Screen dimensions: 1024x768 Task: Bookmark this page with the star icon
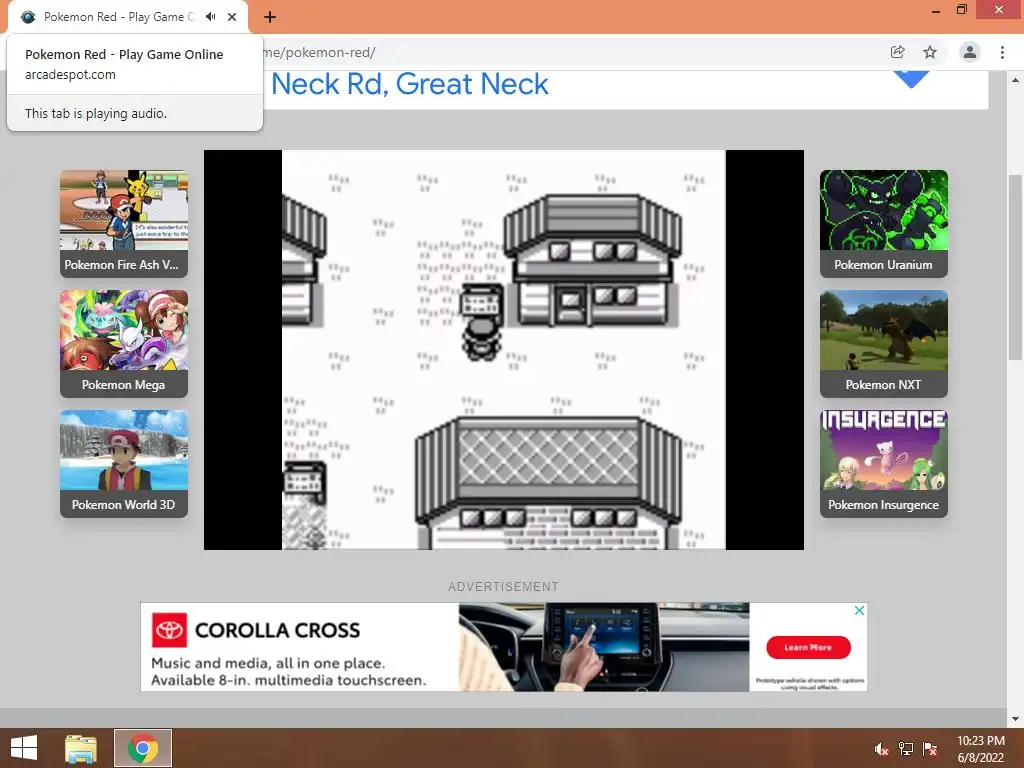pyautogui.click(x=930, y=52)
